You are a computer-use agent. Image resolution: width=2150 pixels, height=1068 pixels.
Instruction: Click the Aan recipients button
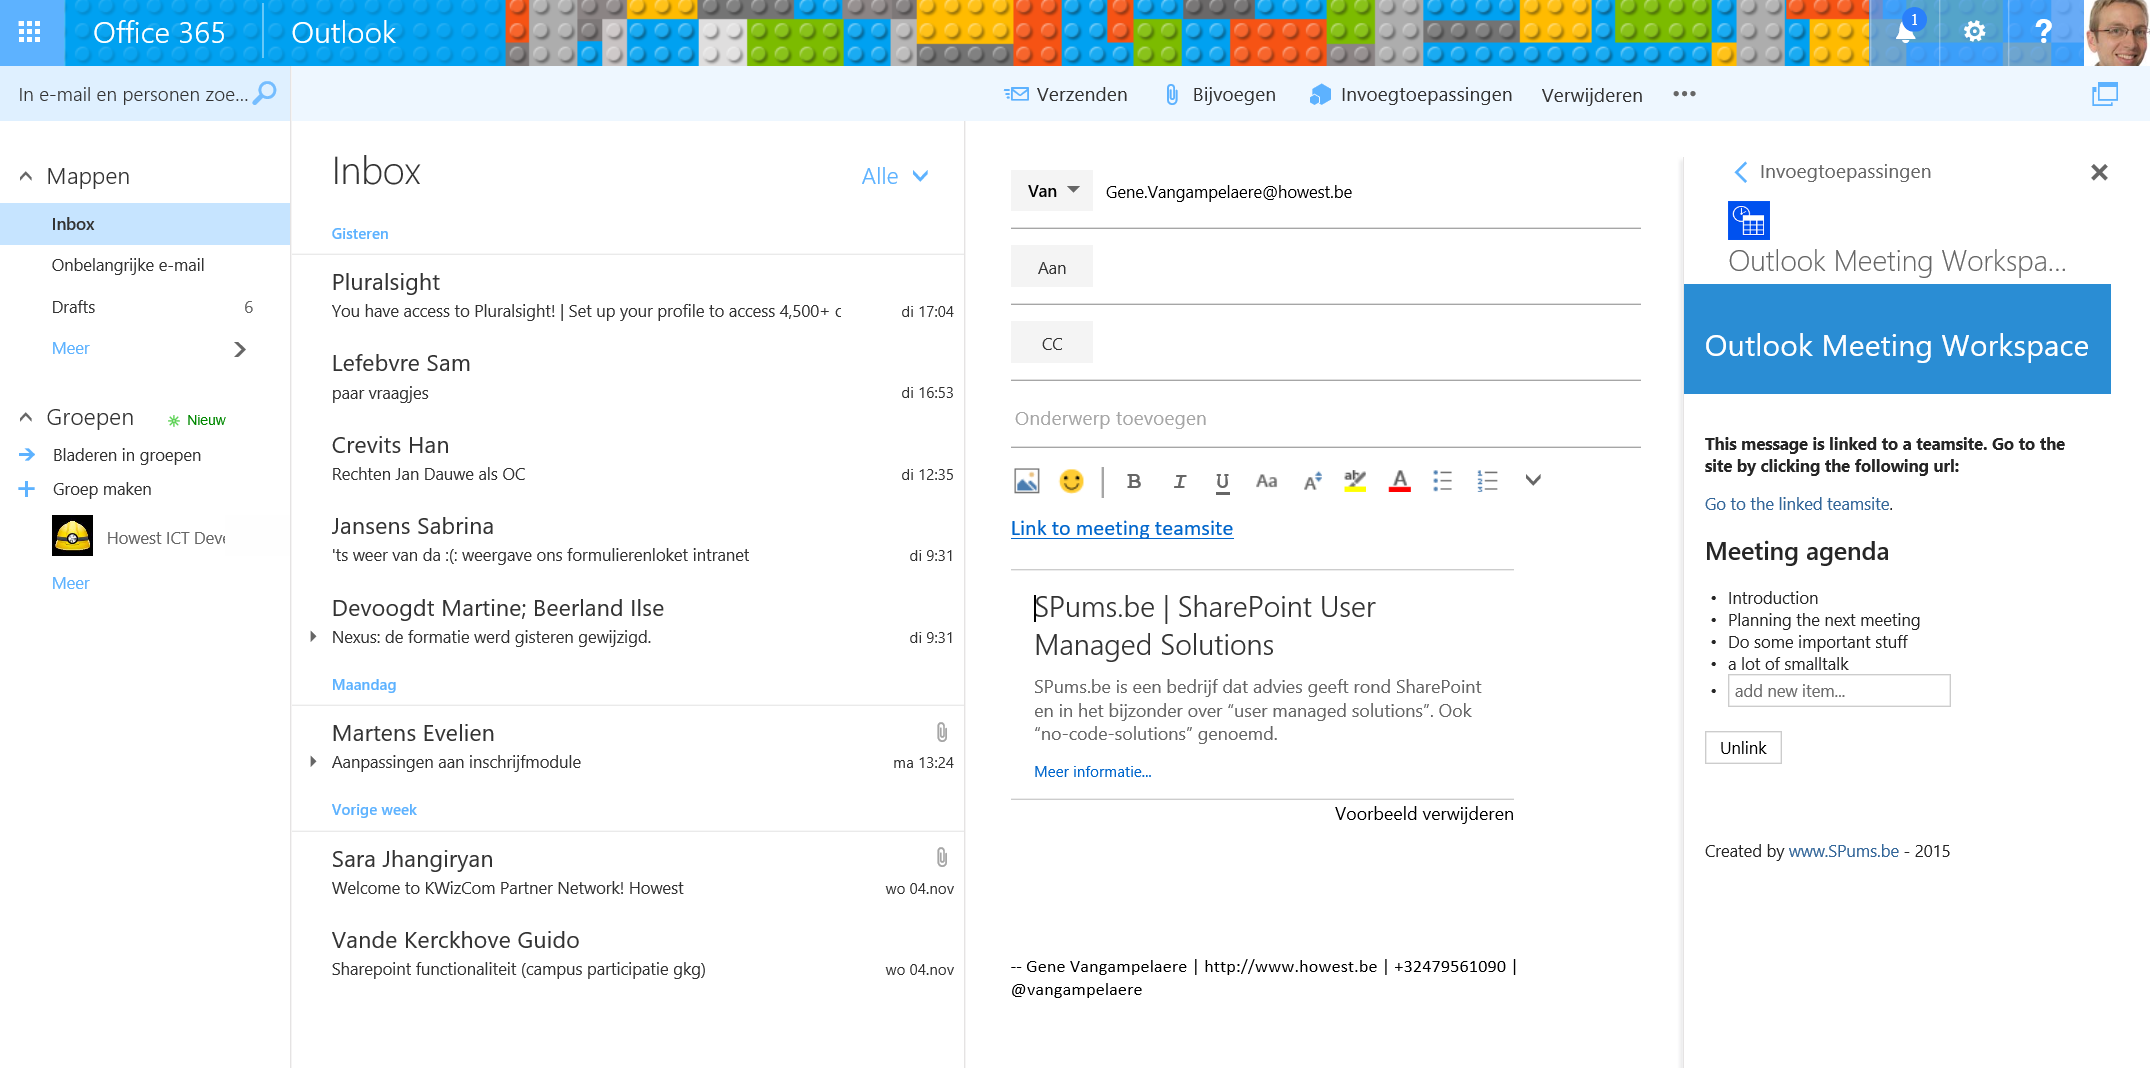pos(1052,267)
